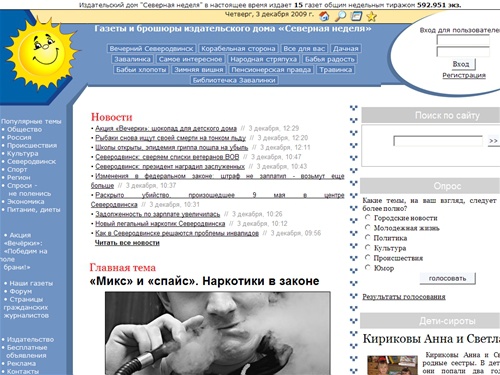Image resolution: width=500 pixels, height=375 pixels.
Task: Open sidebar topic Регион
Action: pos(19,177)
